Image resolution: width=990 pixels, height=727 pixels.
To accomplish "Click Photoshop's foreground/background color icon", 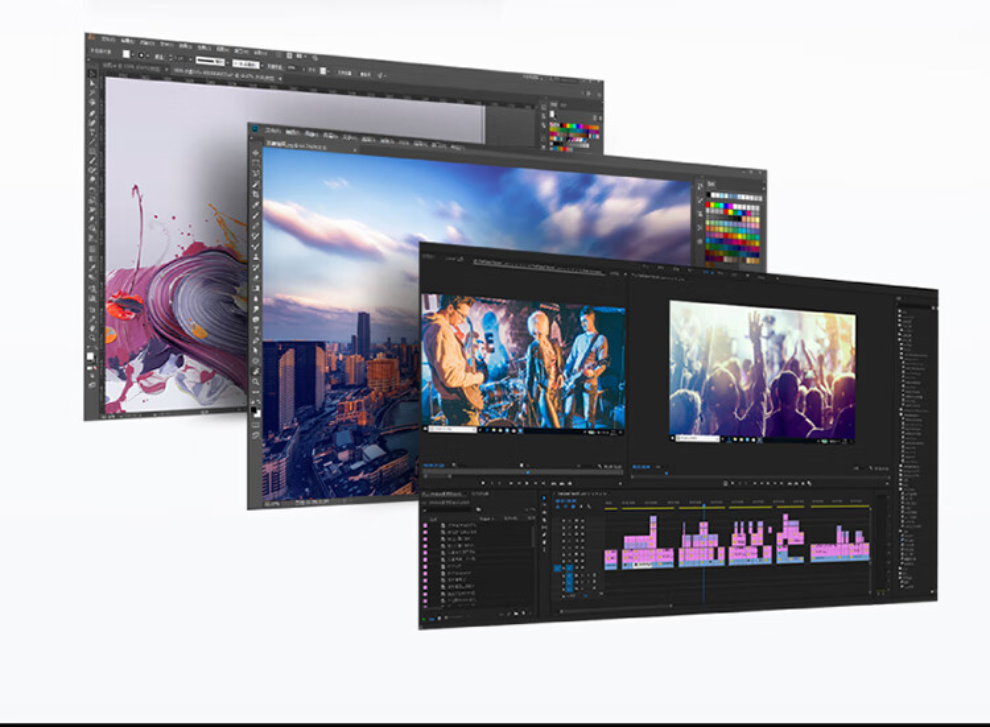I will [x=255, y=410].
